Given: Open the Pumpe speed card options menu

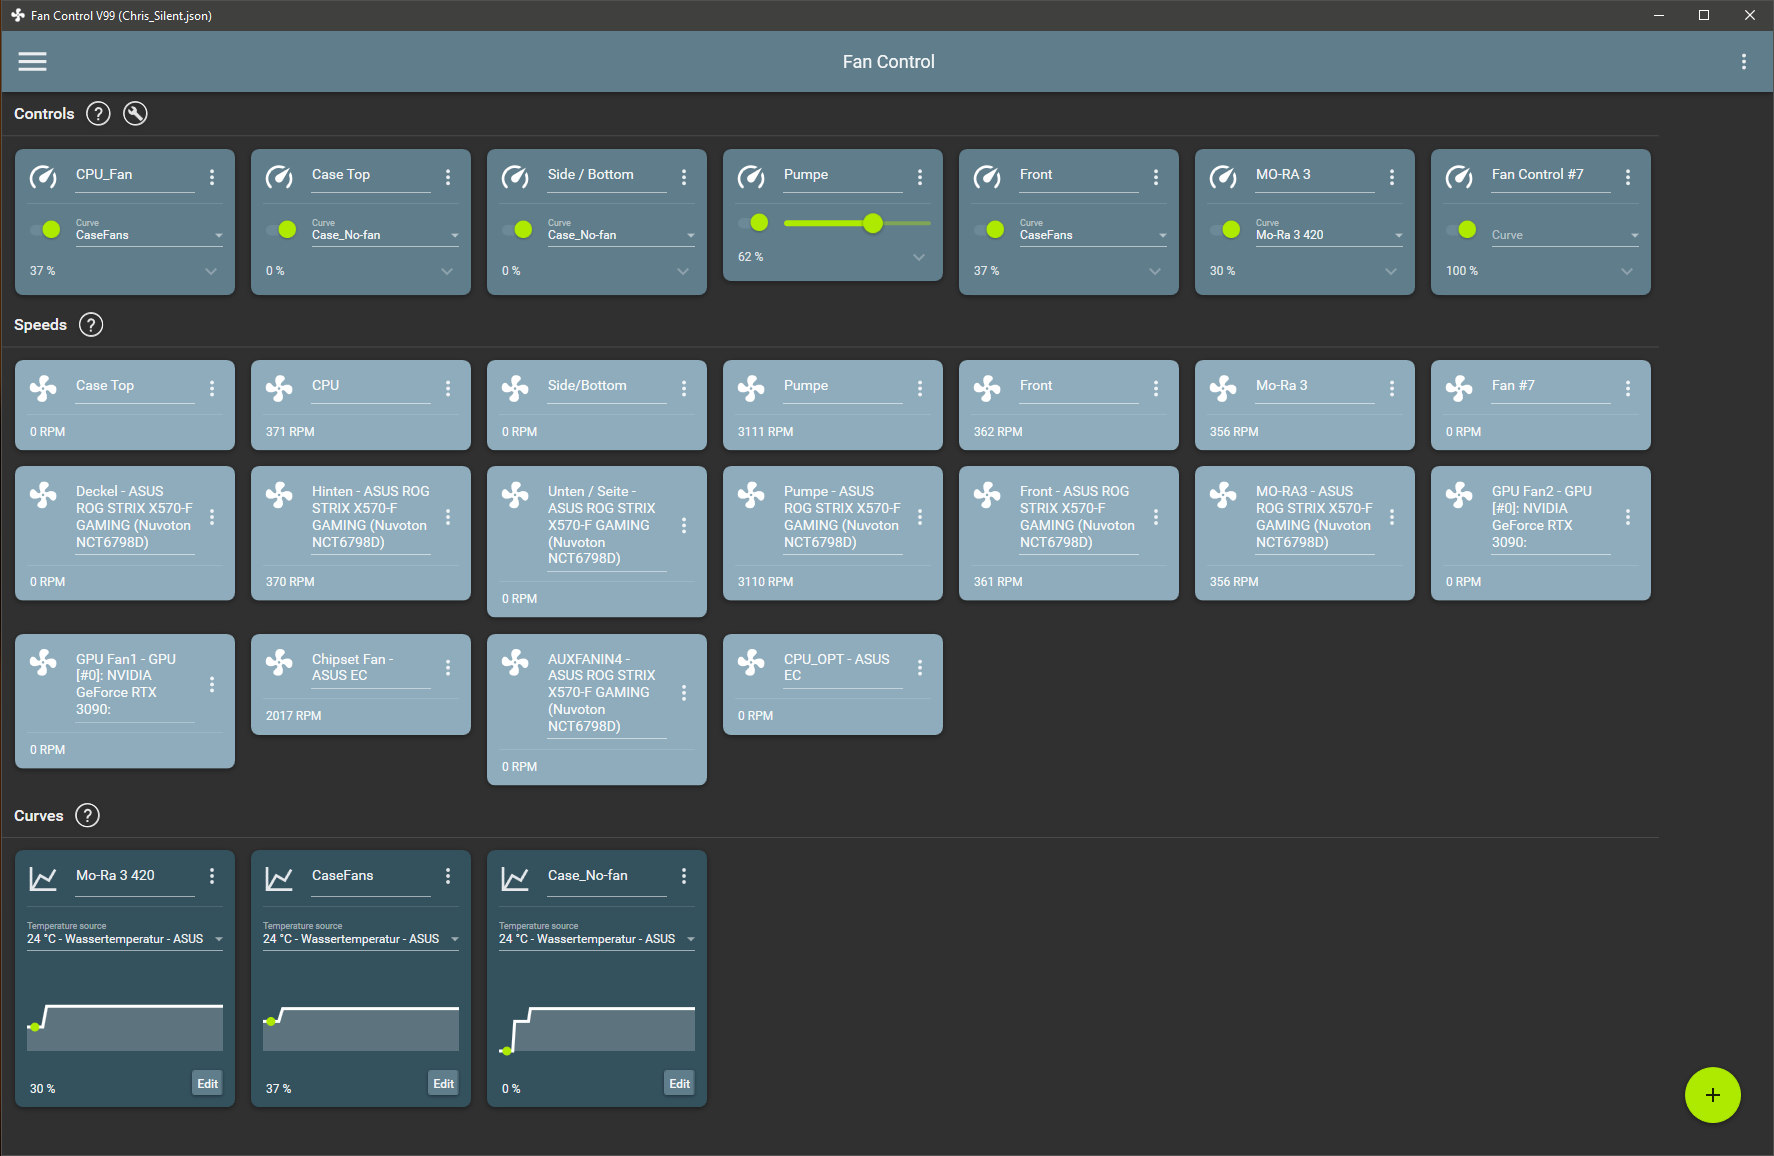Looking at the screenshot, I should click(x=920, y=388).
